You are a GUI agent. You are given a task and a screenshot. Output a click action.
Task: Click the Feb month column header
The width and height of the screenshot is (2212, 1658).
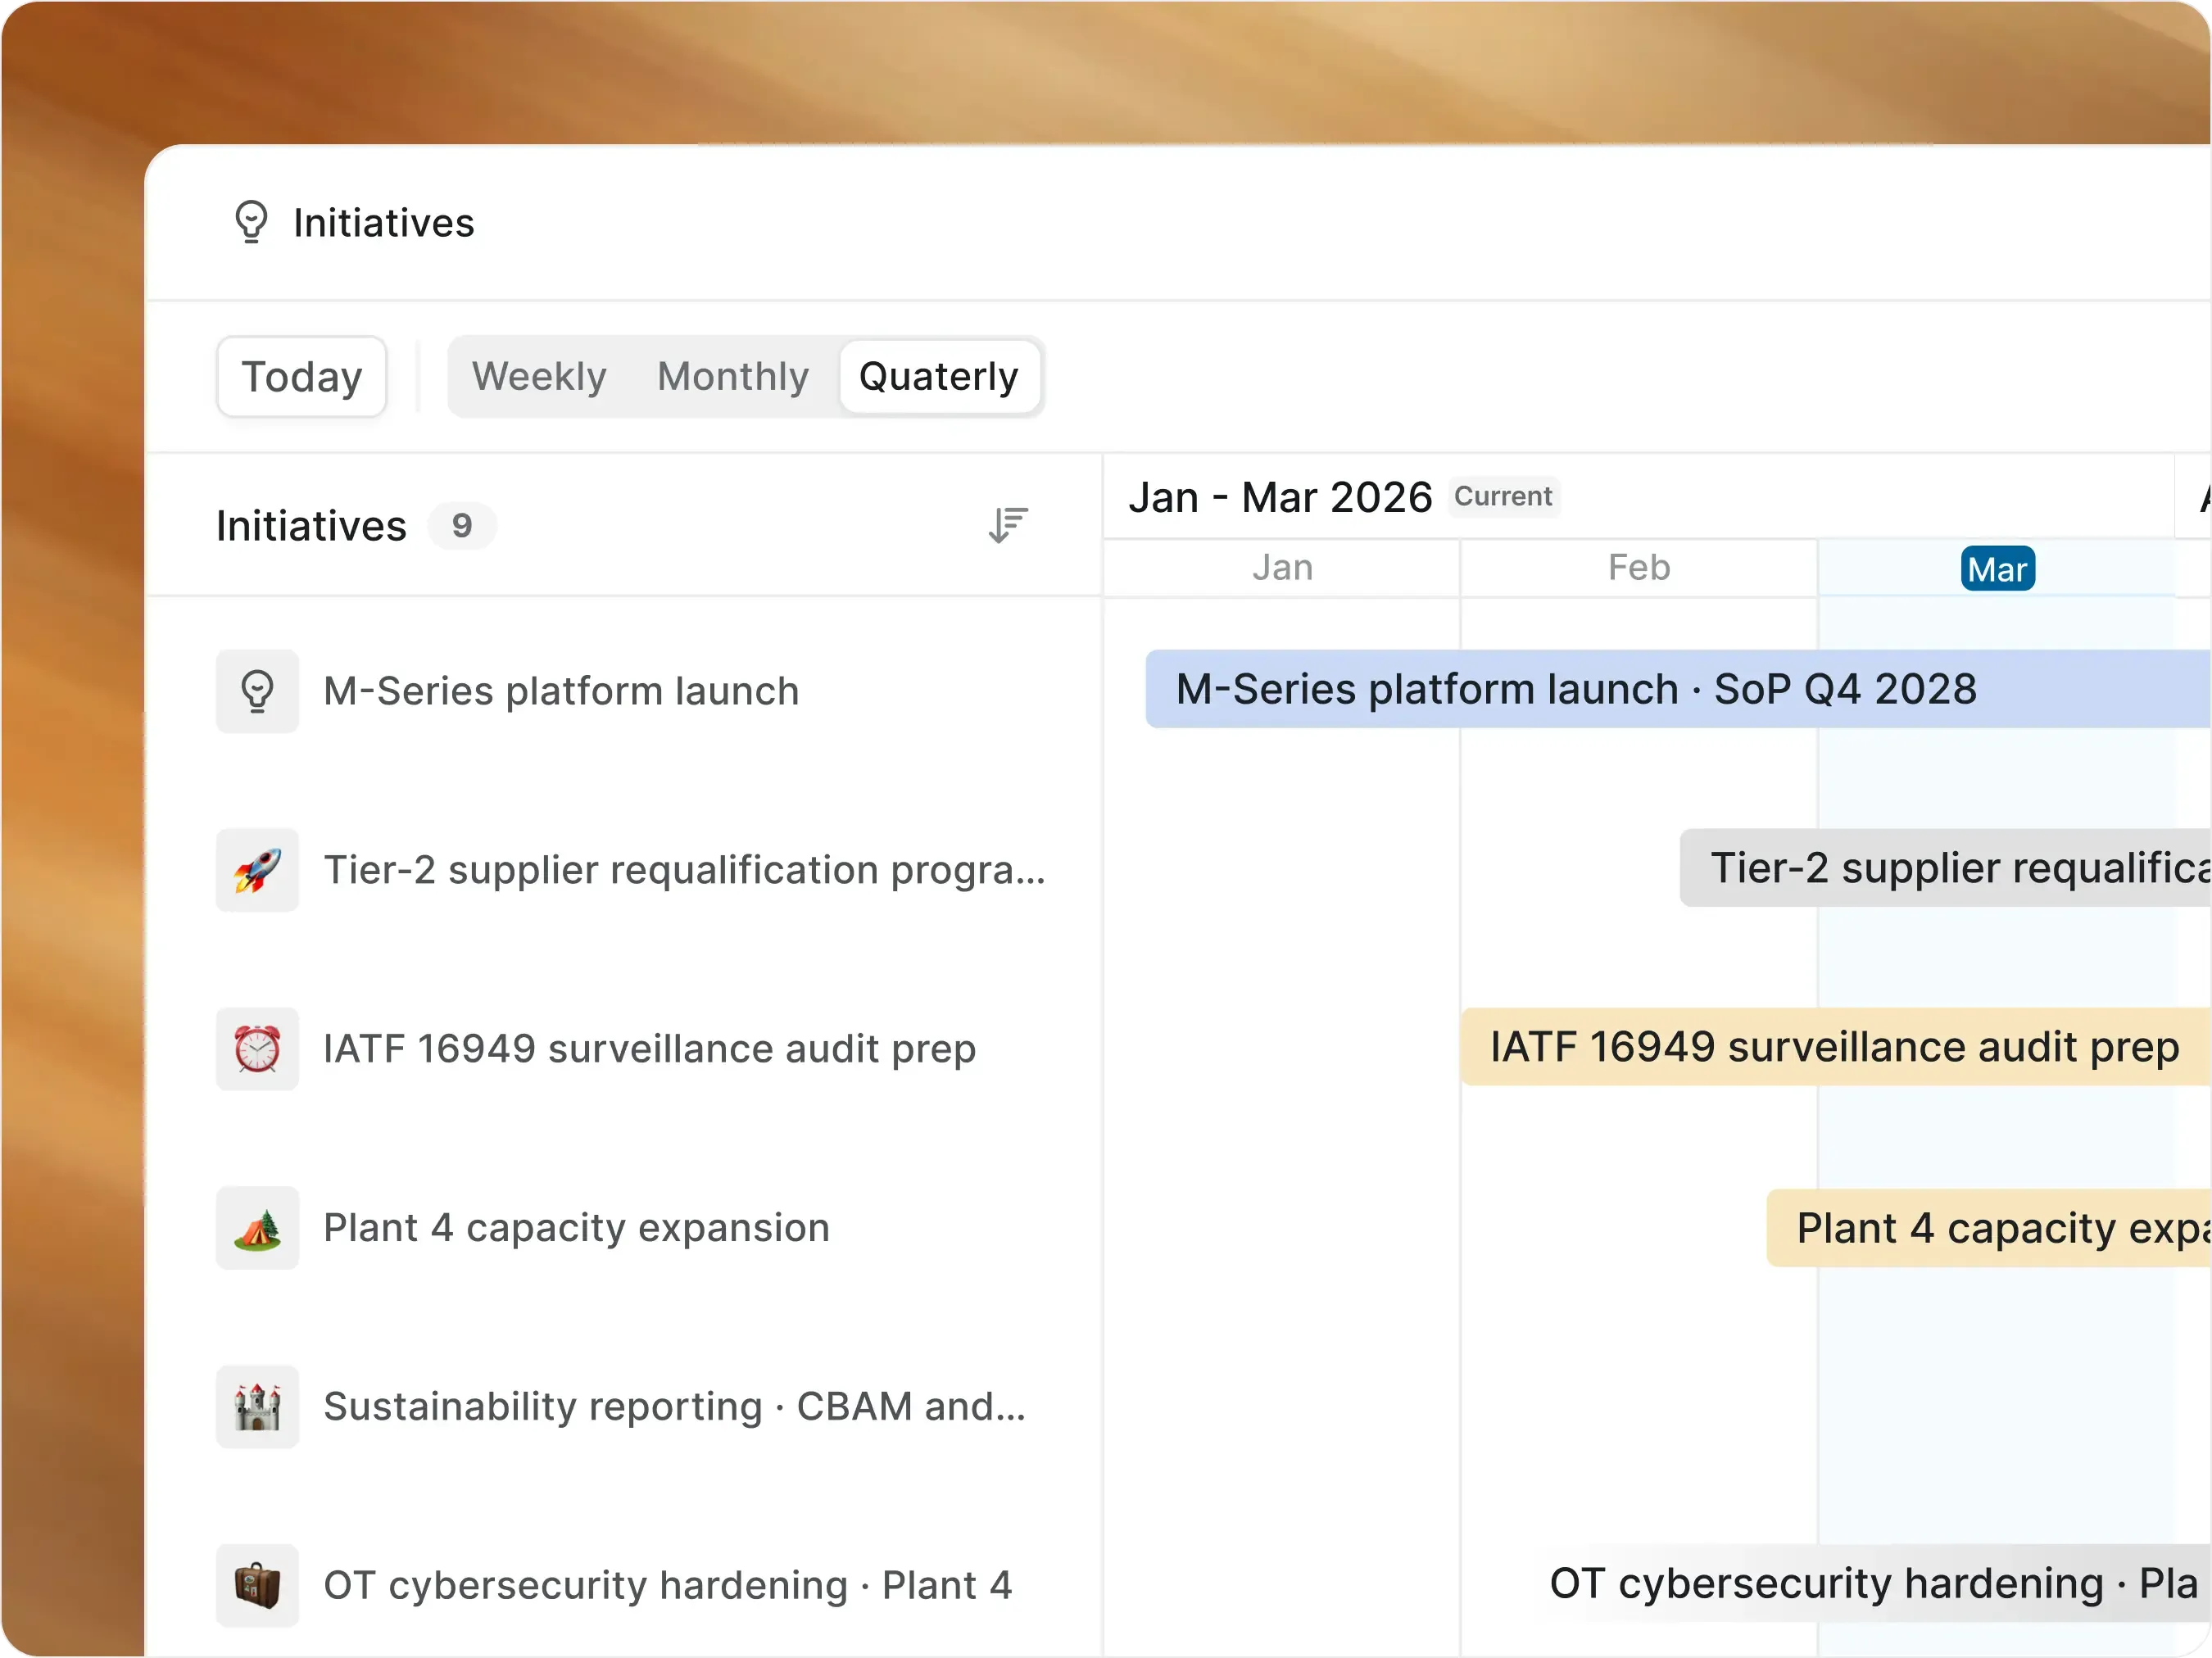pyautogui.click(x=1639, y=568)
